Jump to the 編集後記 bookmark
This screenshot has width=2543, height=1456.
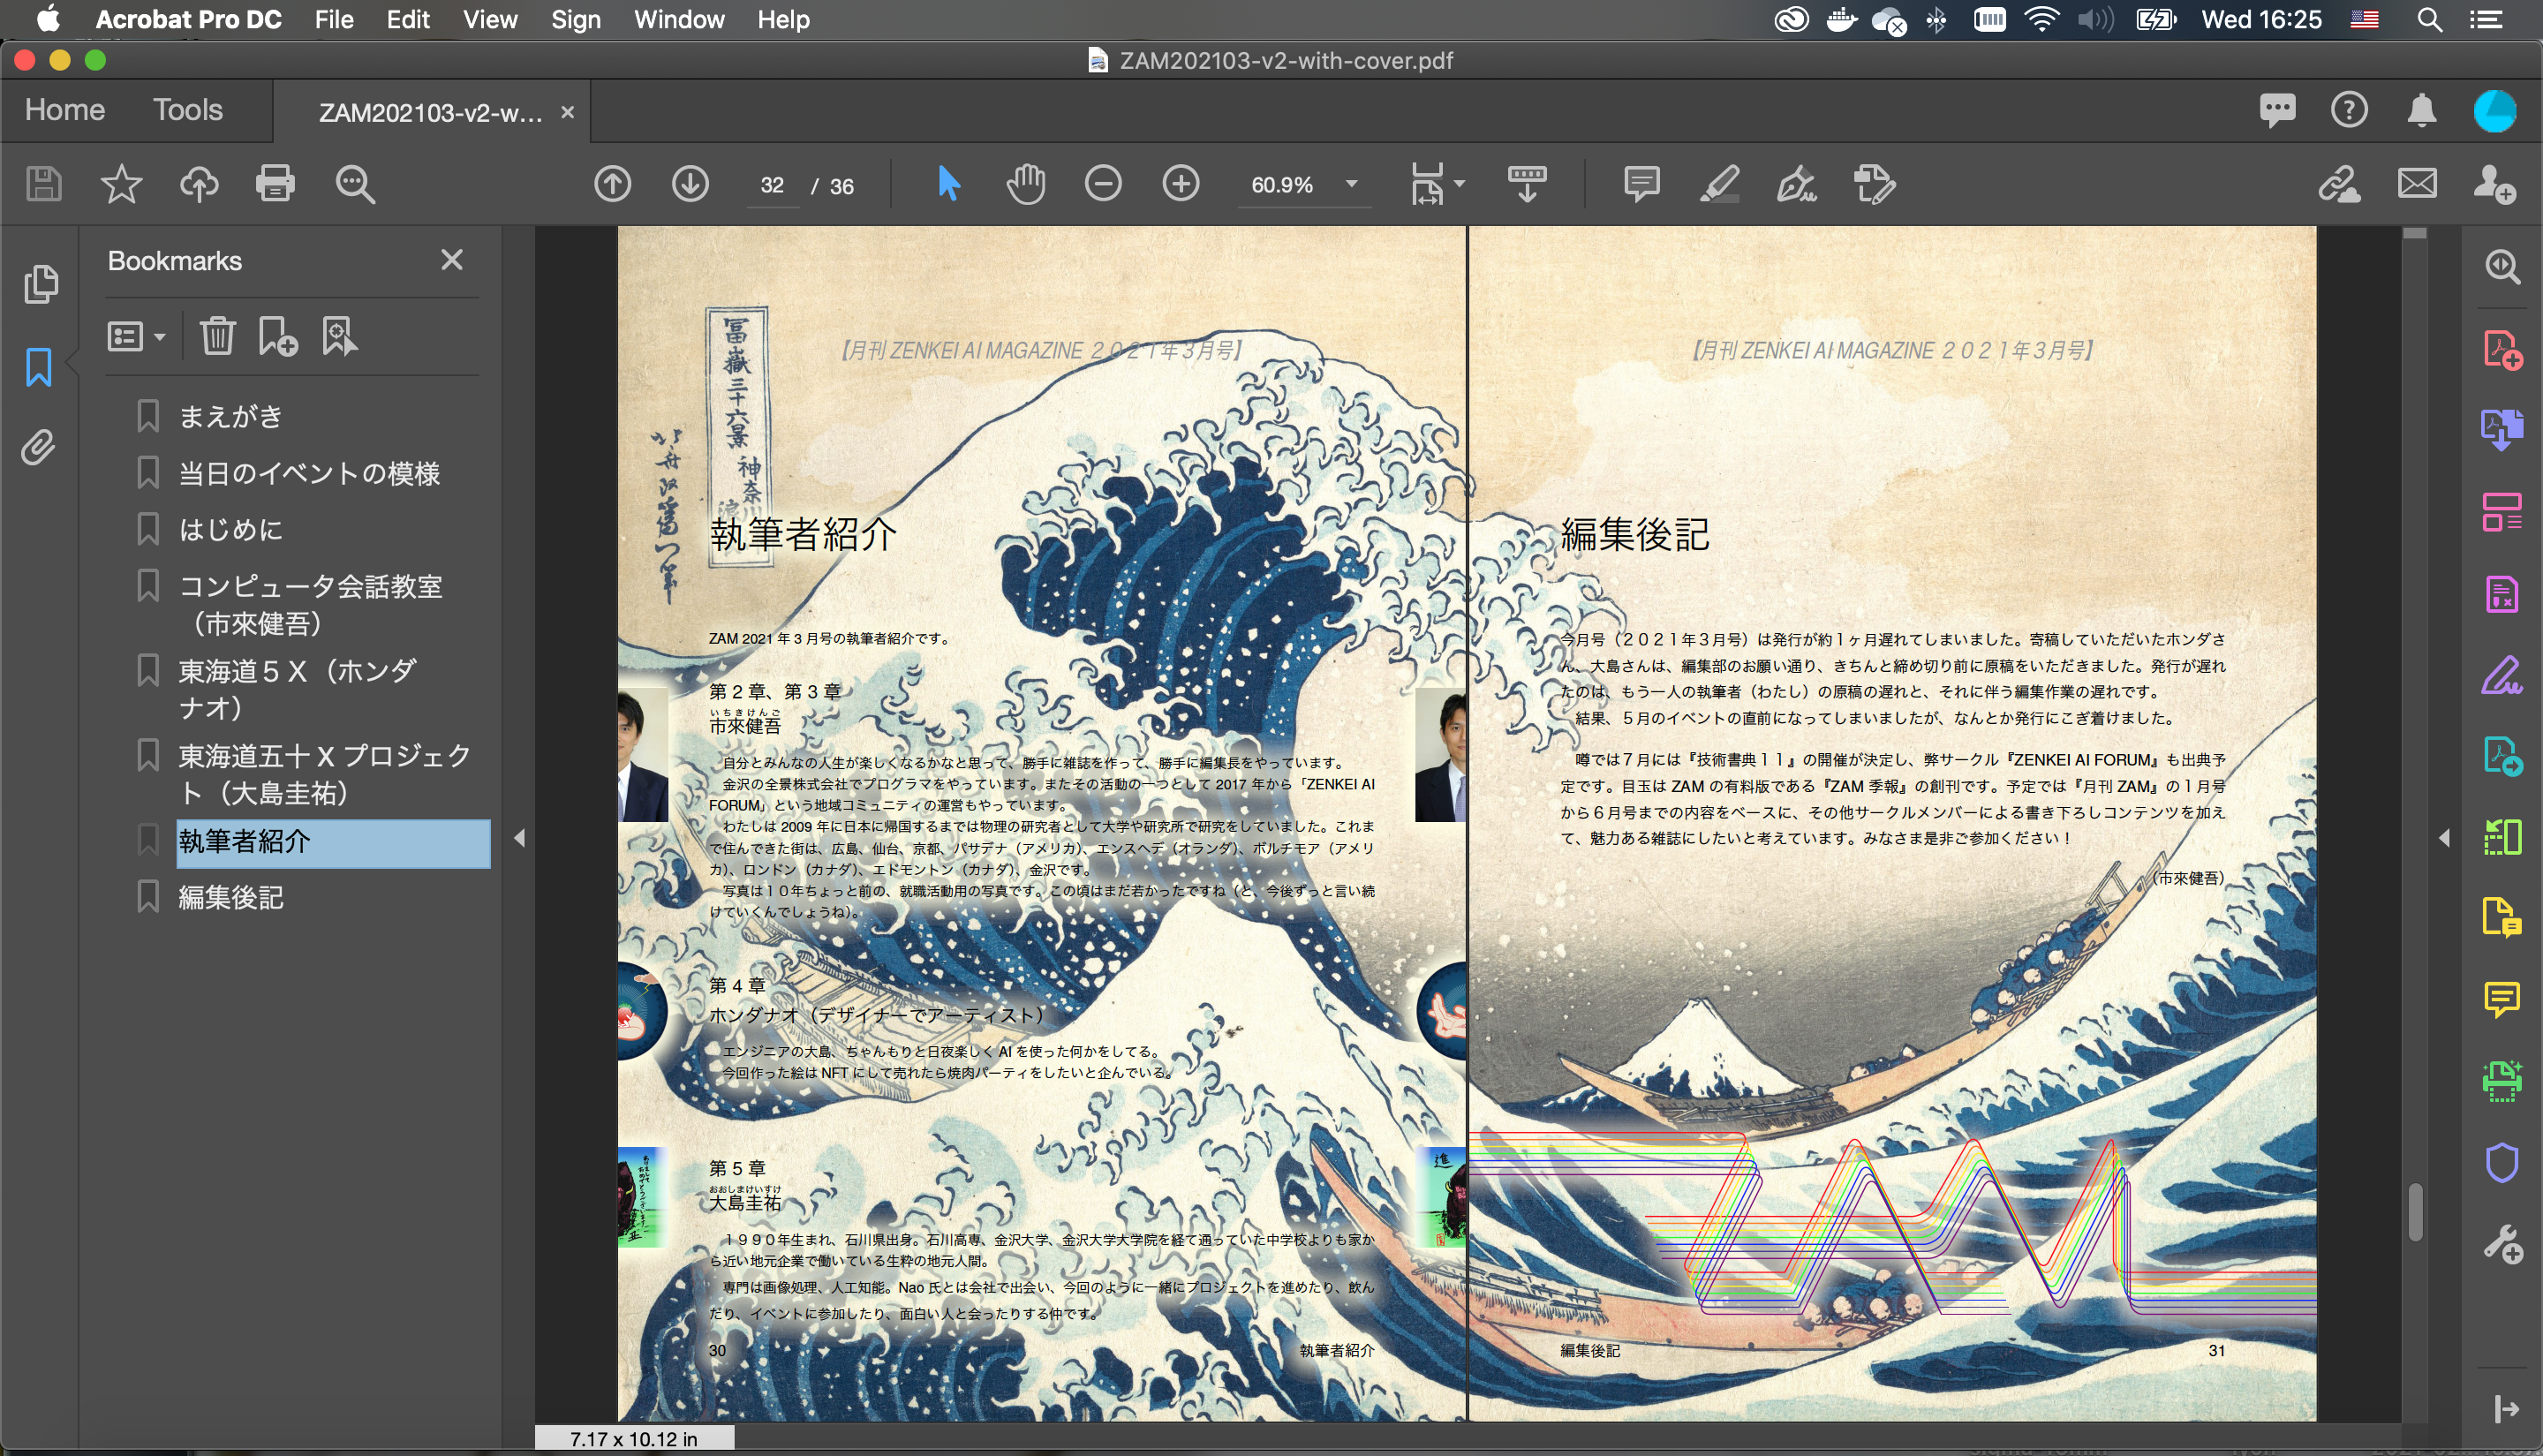pos(231,898)
